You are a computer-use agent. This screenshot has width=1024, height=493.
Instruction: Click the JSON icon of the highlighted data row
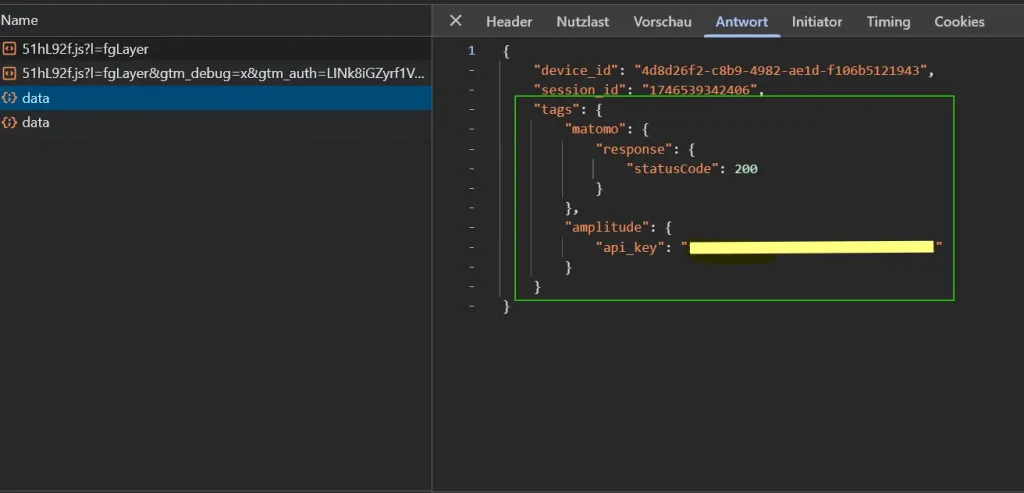[9, 98]
